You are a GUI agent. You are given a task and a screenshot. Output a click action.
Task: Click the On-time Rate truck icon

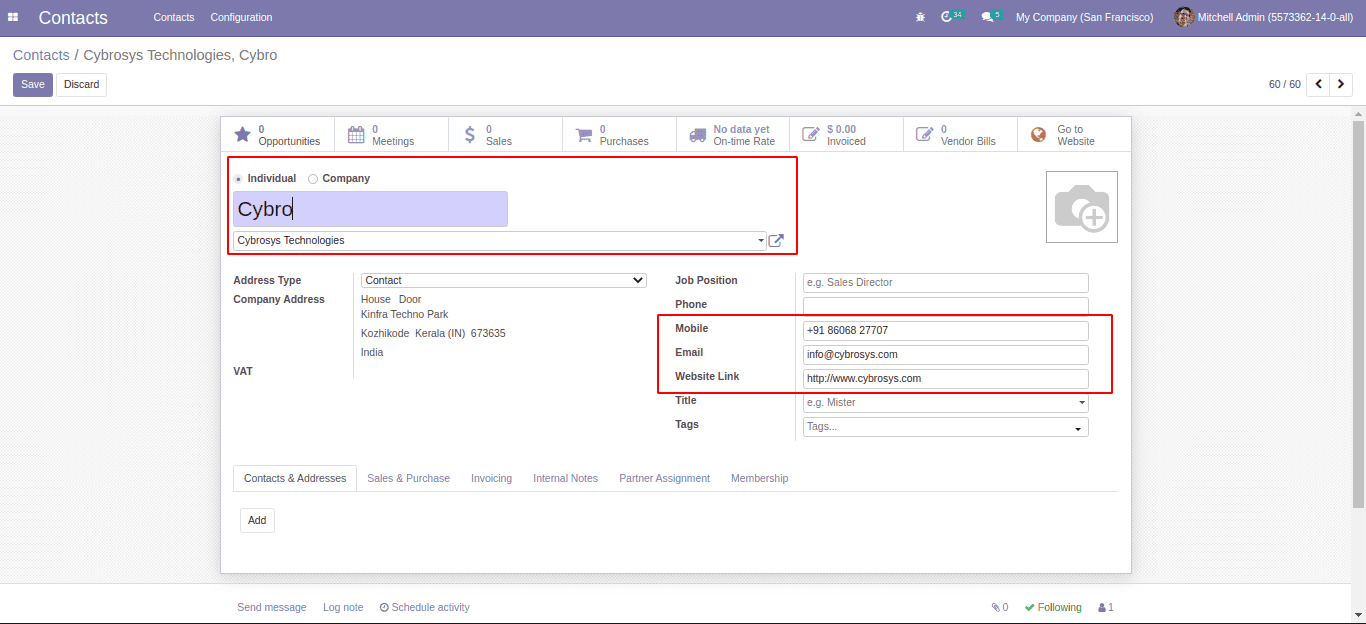tap(697, 135)
